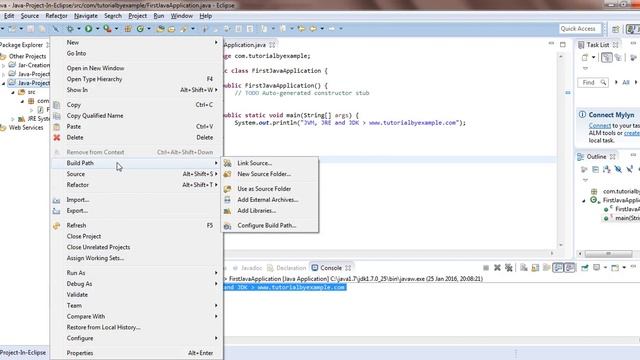
Task: Click the Connect link in Mylyn panel
Action: pyautogui.click(x=600, y=126)
